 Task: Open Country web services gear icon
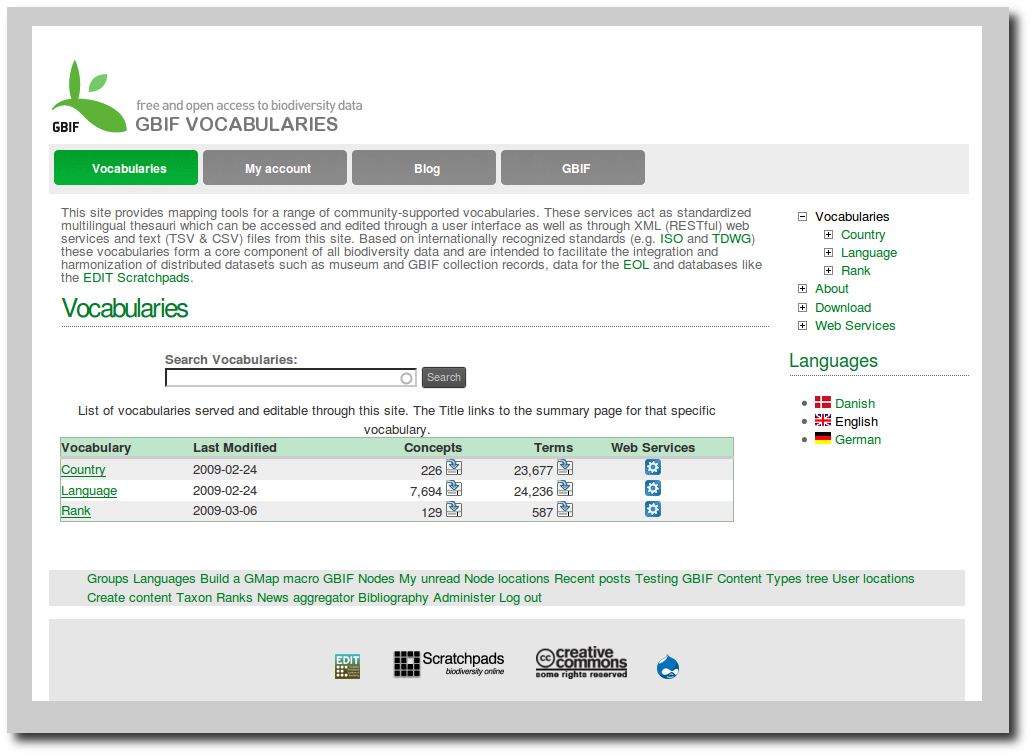(x=652, y=467)
